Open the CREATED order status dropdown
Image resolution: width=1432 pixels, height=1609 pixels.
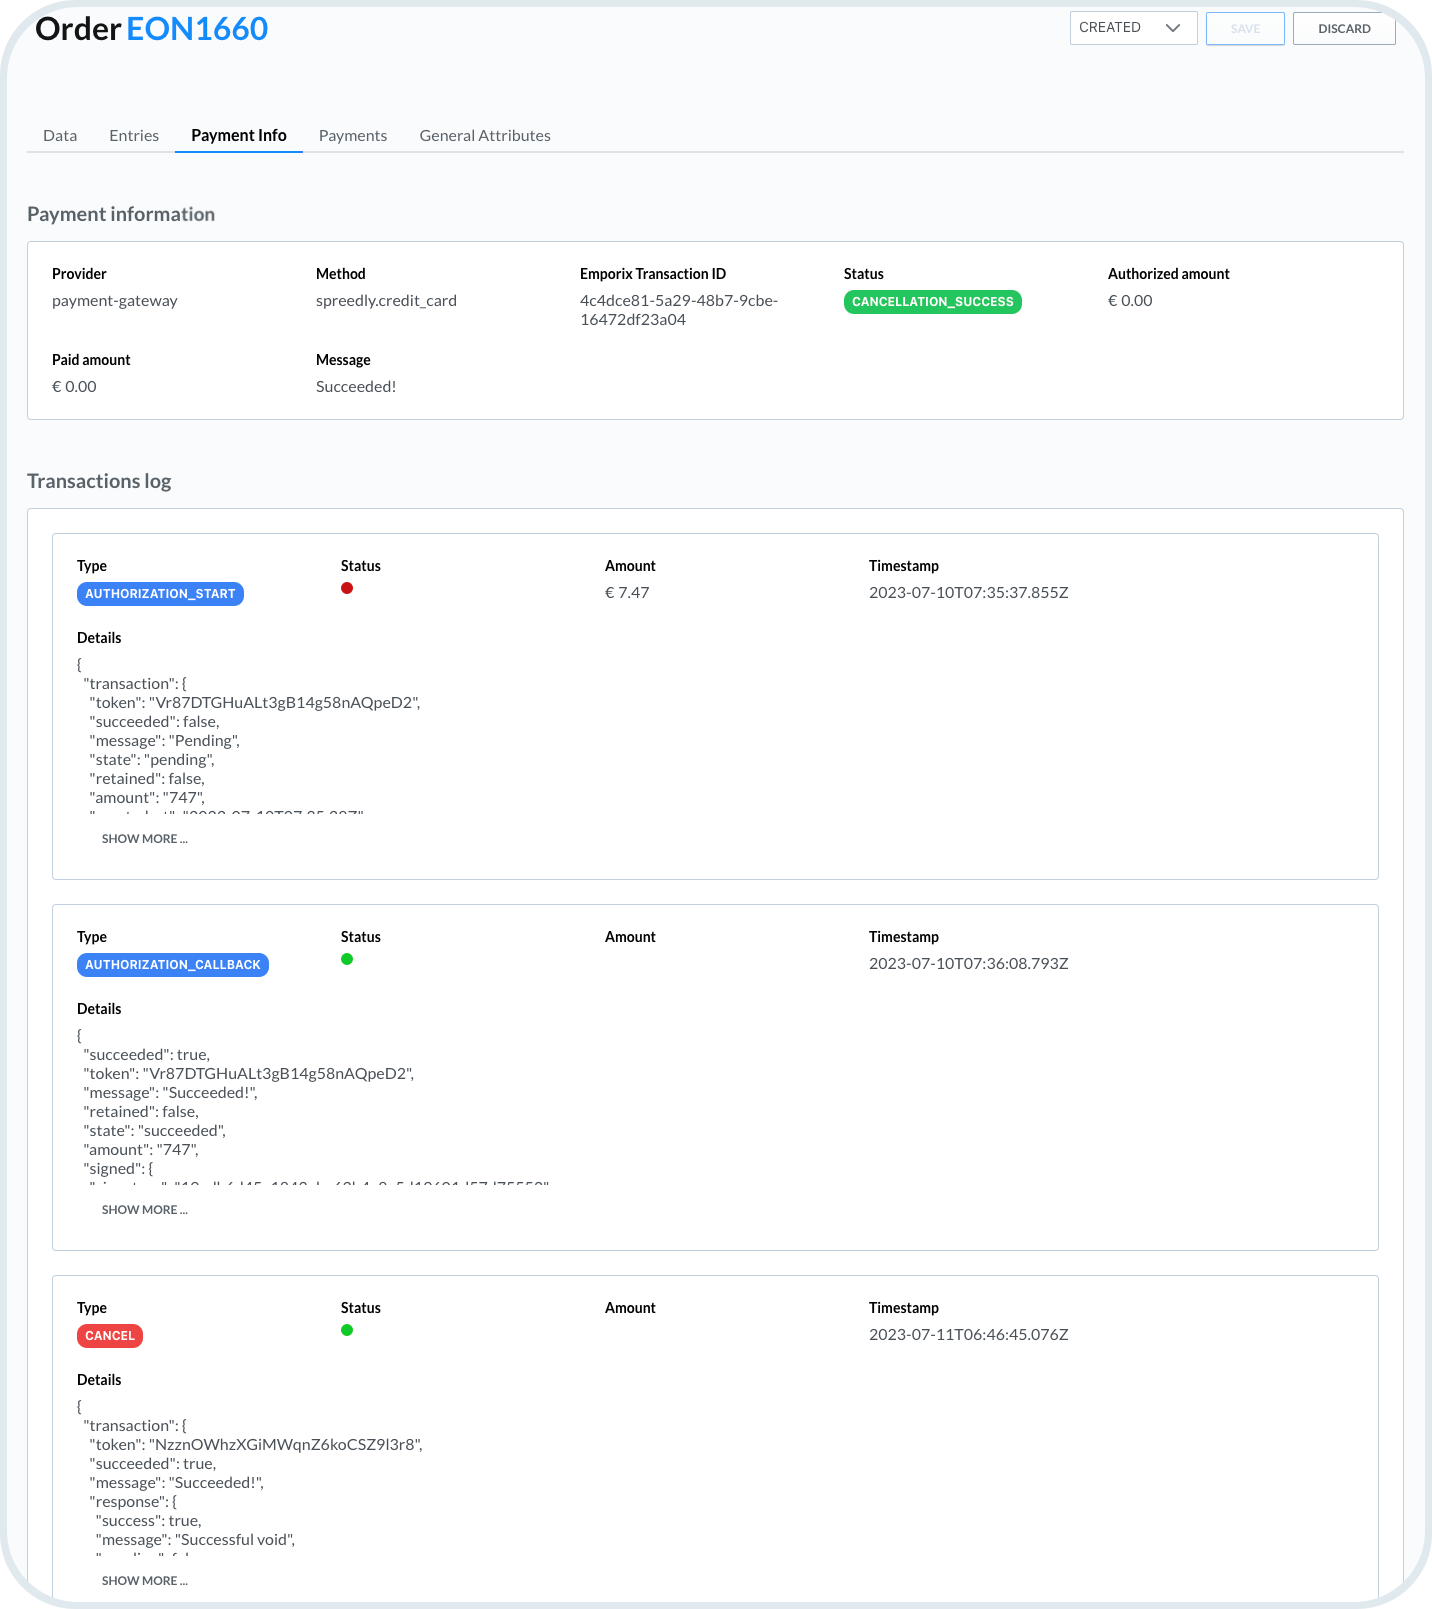(1132, 28)
